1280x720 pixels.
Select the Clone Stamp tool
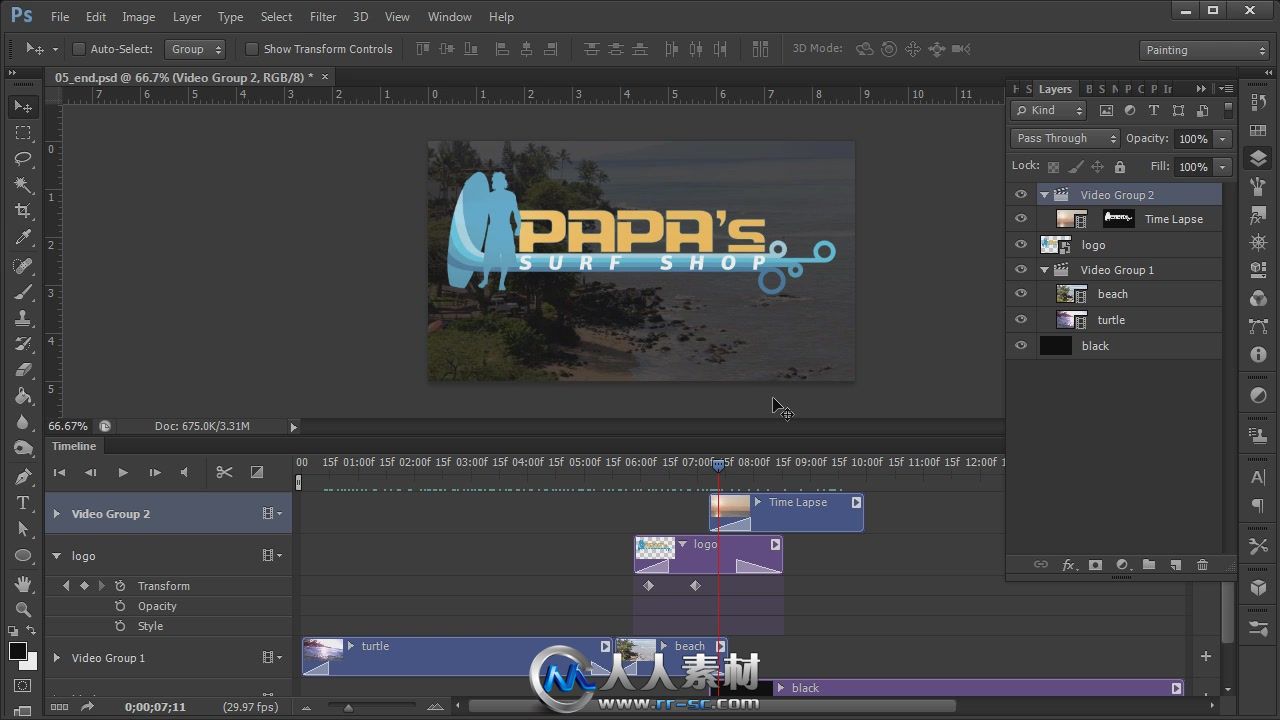coord(23,317)
